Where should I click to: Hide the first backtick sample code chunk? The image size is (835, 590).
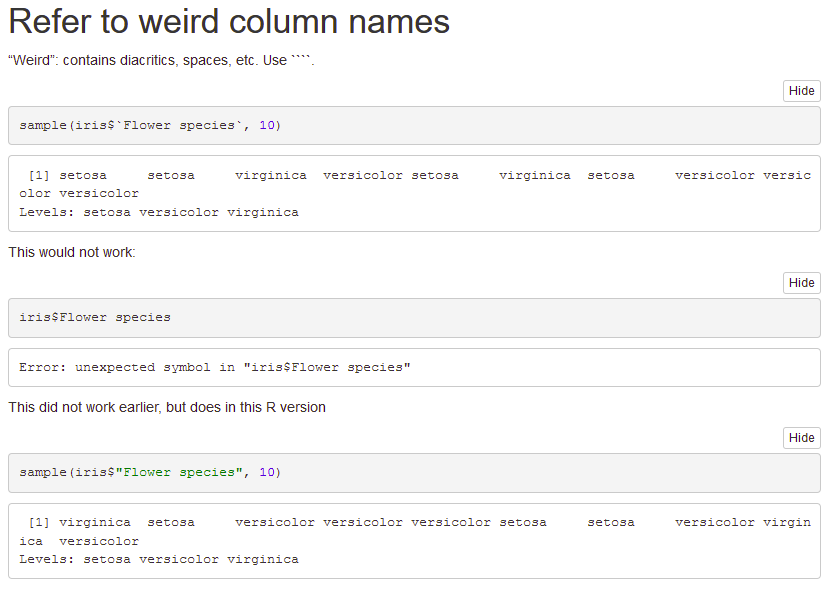click(801, 91)
